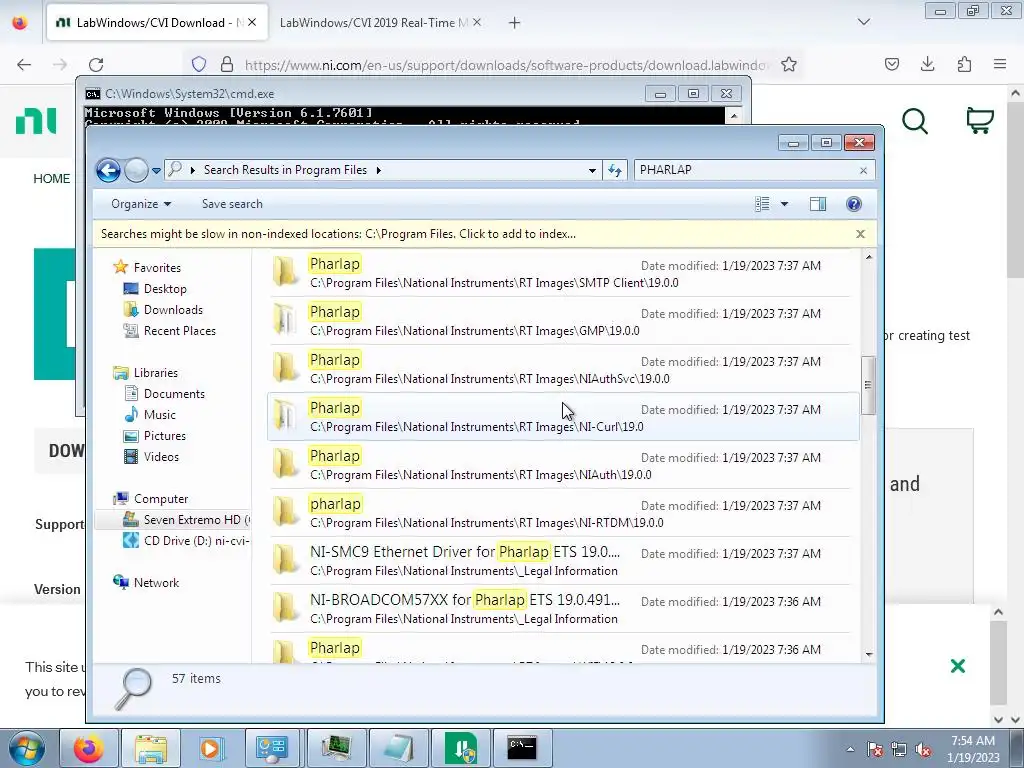Show hidden system tray icons
1024x768 pixels.
tap(850, 749)
